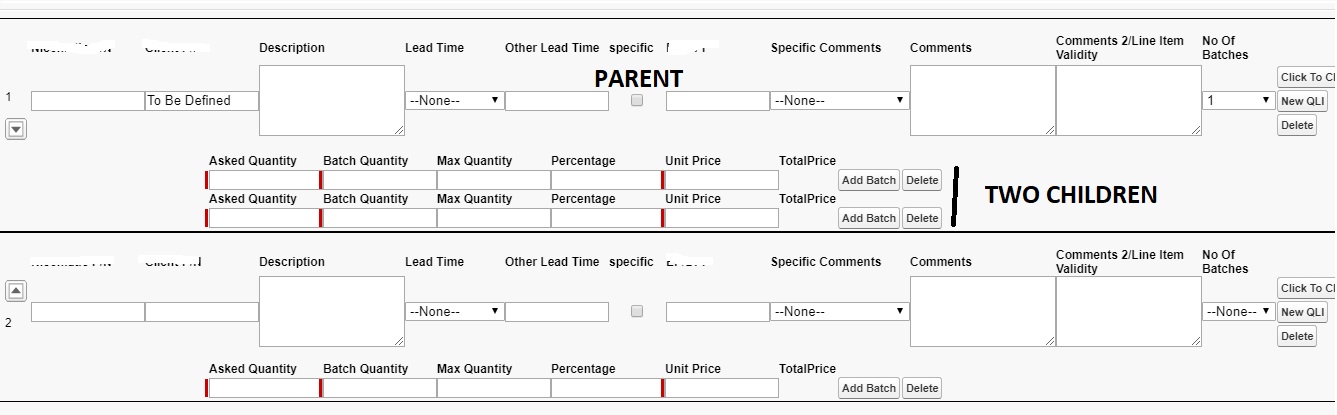Click the Description textarea in row 1
1337x415 pixels.
pyautogui.click(x=331, y=100)
